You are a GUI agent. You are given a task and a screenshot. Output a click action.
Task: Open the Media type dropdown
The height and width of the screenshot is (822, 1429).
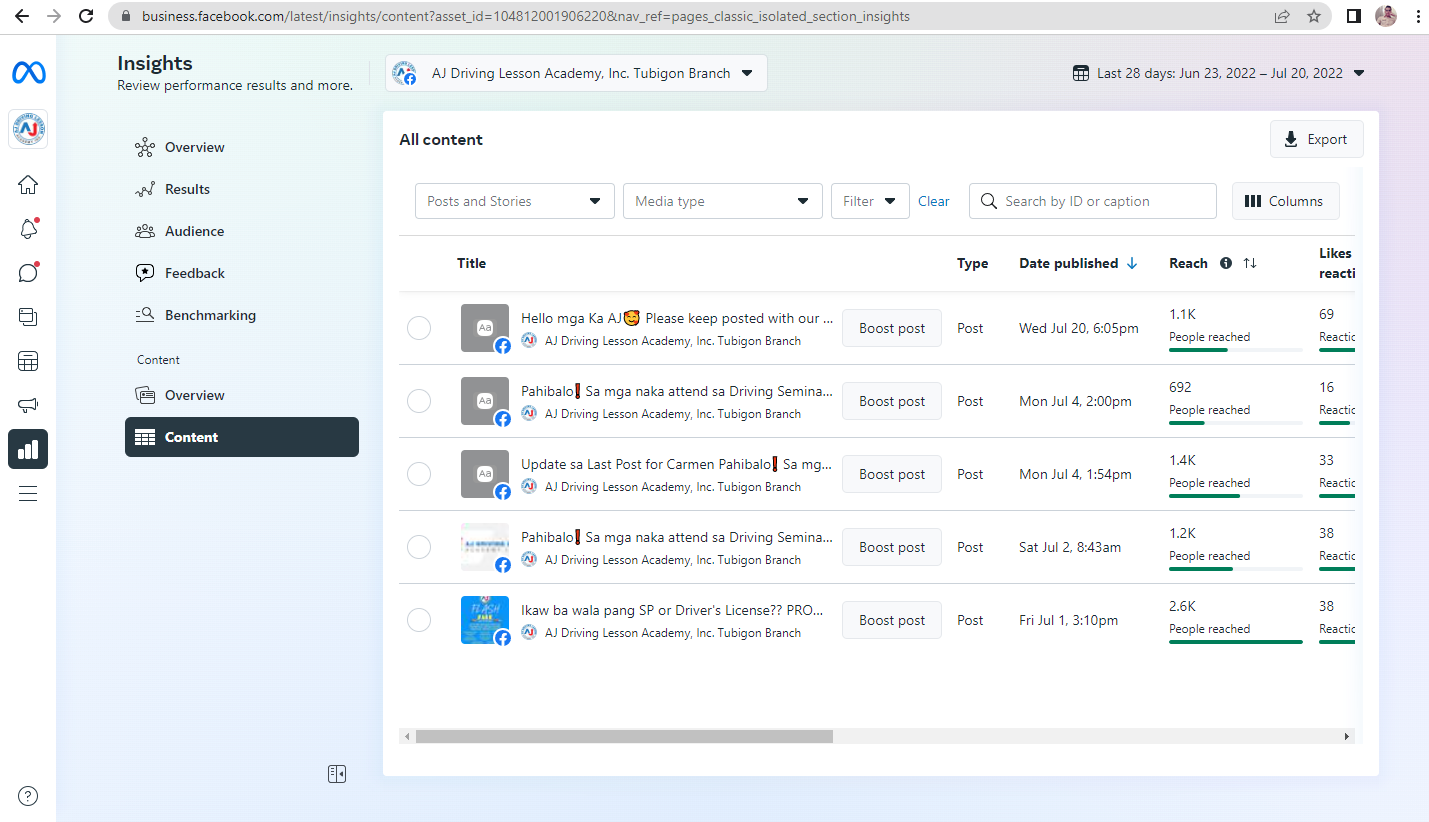(723, 201)
